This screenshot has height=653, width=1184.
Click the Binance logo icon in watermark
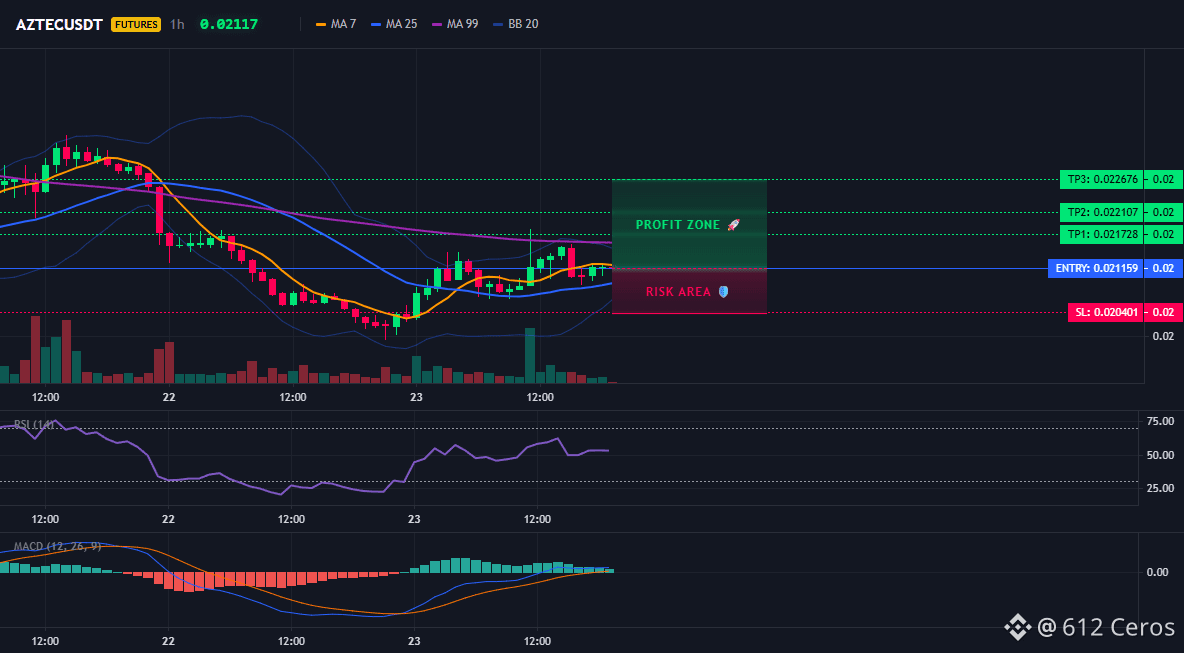[1017, 627]
